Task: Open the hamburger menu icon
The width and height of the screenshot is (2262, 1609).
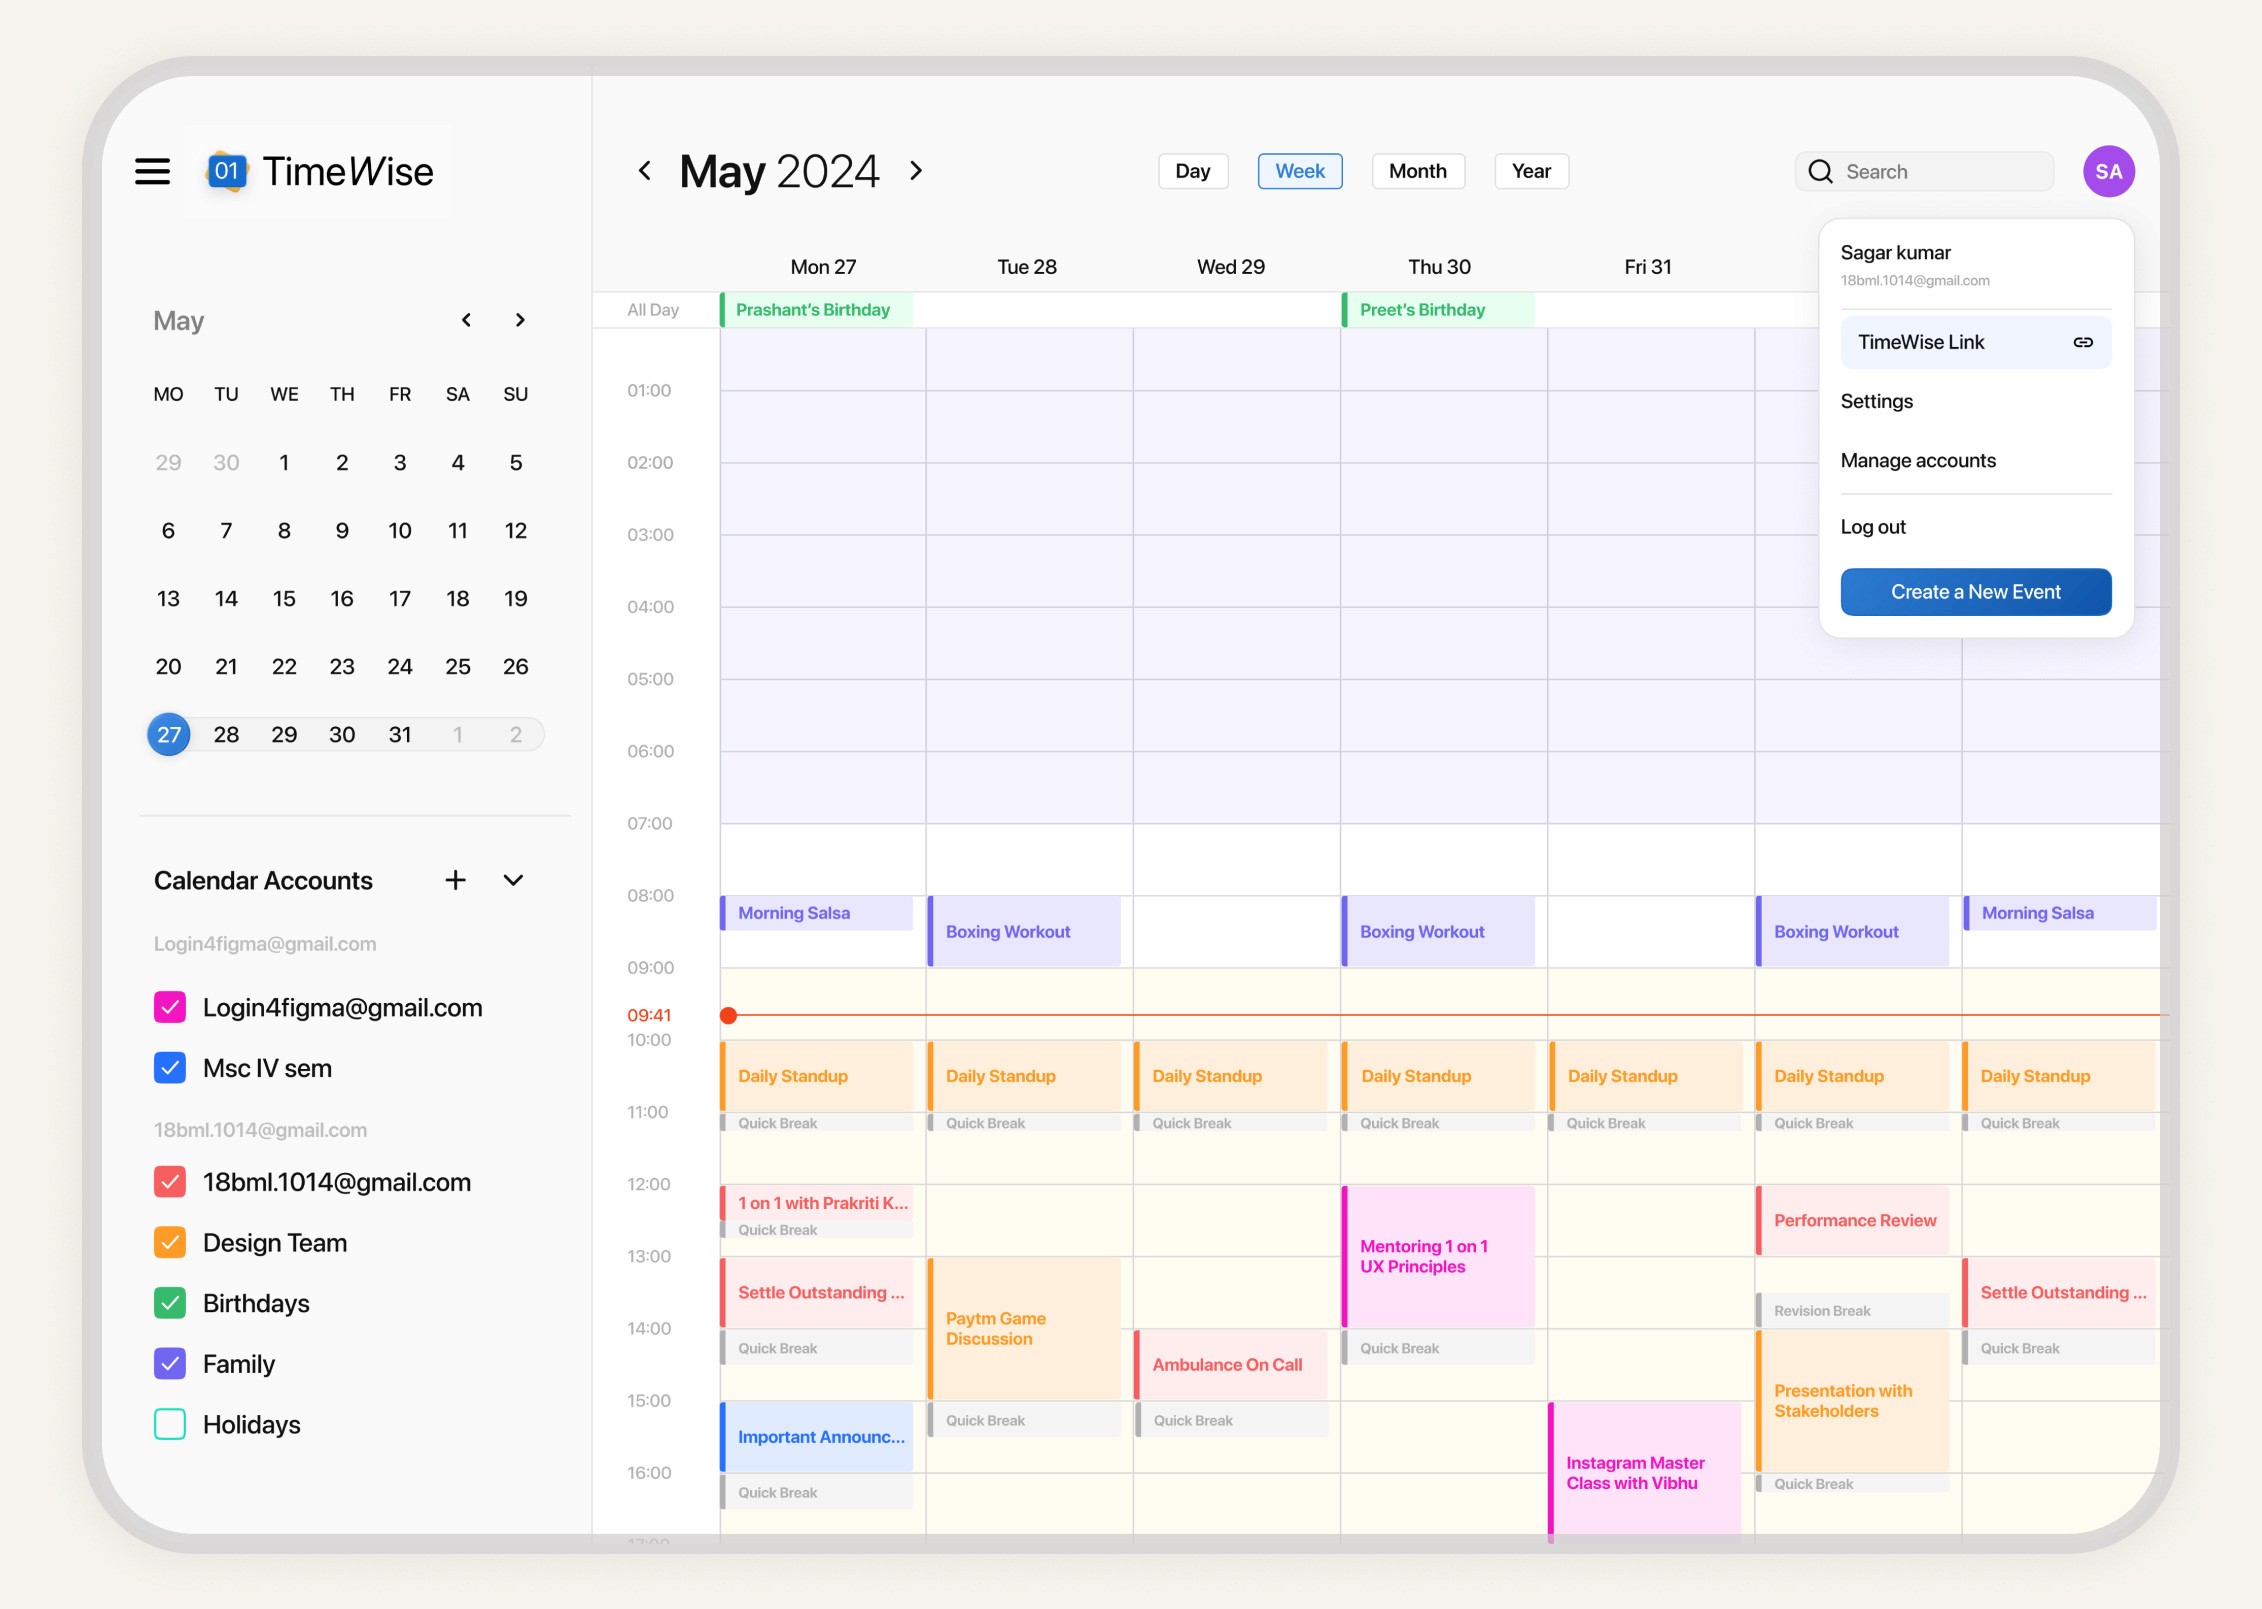Action: tap(152, 171)
